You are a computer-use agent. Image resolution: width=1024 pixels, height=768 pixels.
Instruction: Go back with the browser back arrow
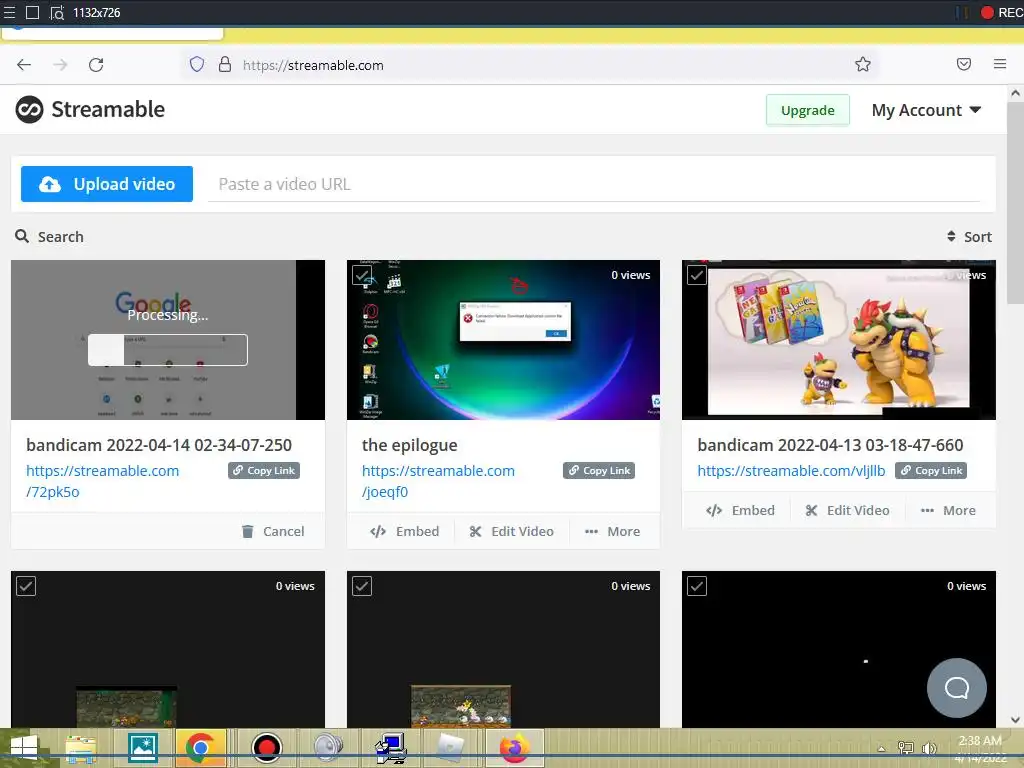24,65
